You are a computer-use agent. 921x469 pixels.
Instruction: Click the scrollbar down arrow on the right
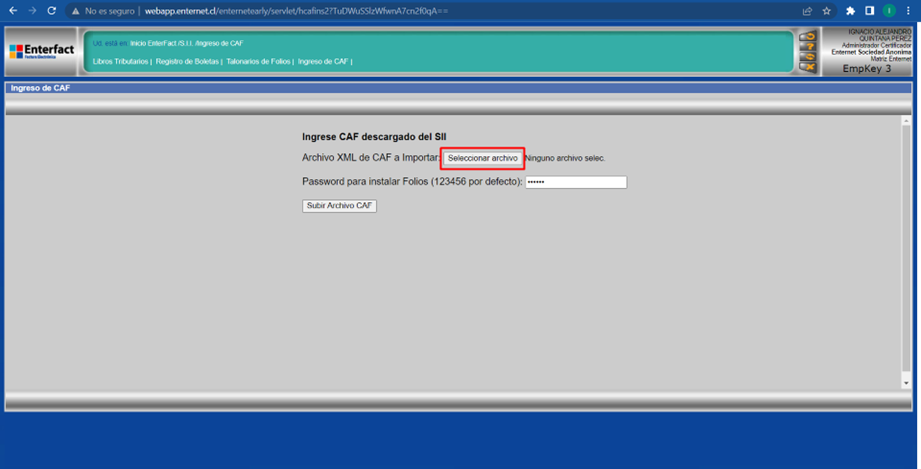click(x=906, y=383)
